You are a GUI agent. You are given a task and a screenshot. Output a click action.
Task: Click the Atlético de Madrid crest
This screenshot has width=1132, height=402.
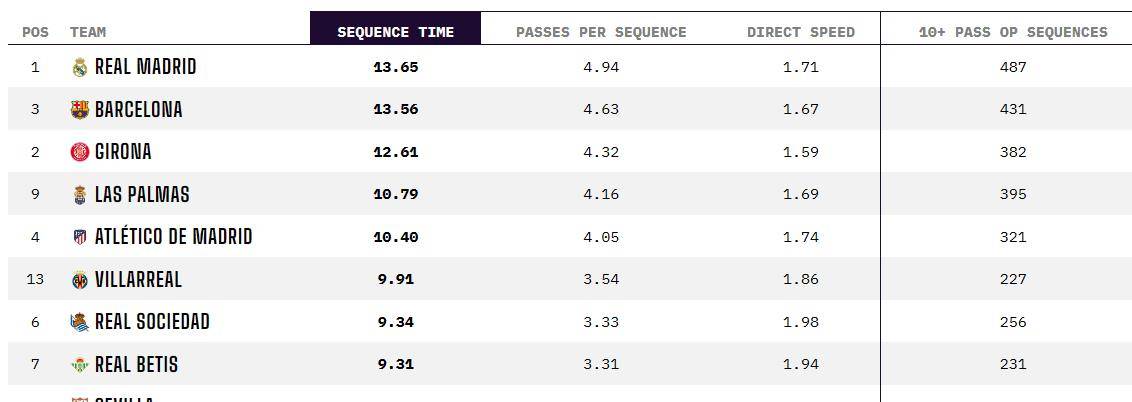(x=80, y=238)
